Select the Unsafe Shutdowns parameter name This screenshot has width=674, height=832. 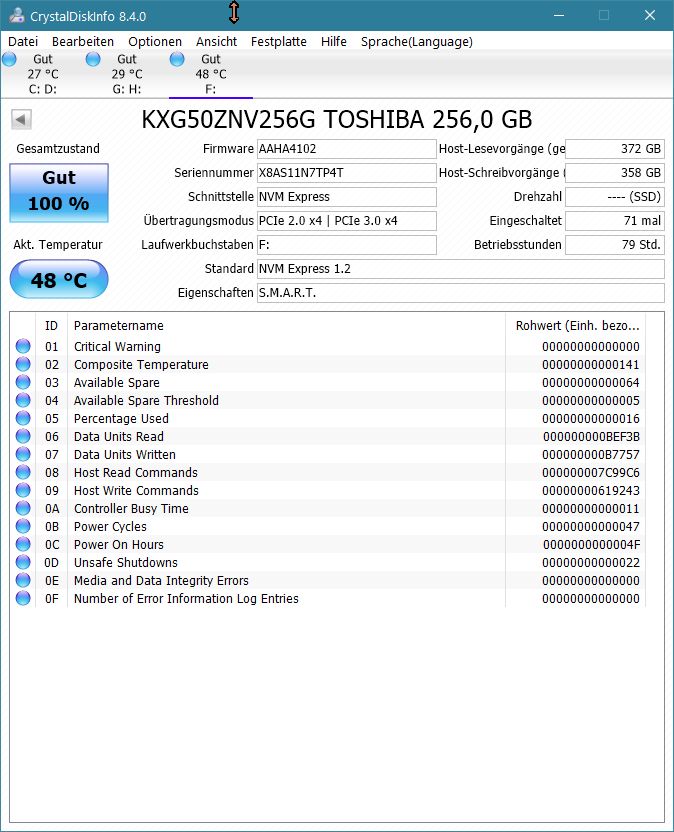pos(126,563)
